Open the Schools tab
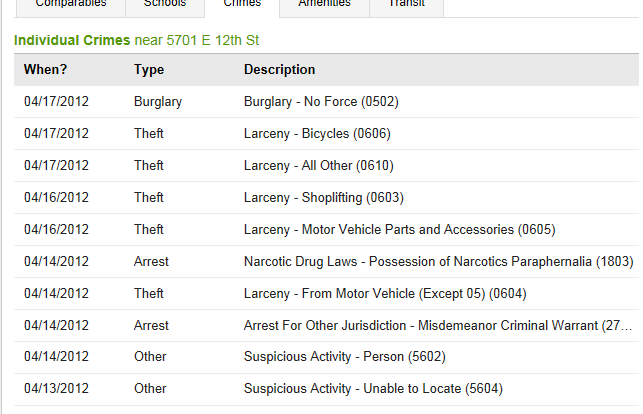This screenshot has height=414, width=643. 164,5
